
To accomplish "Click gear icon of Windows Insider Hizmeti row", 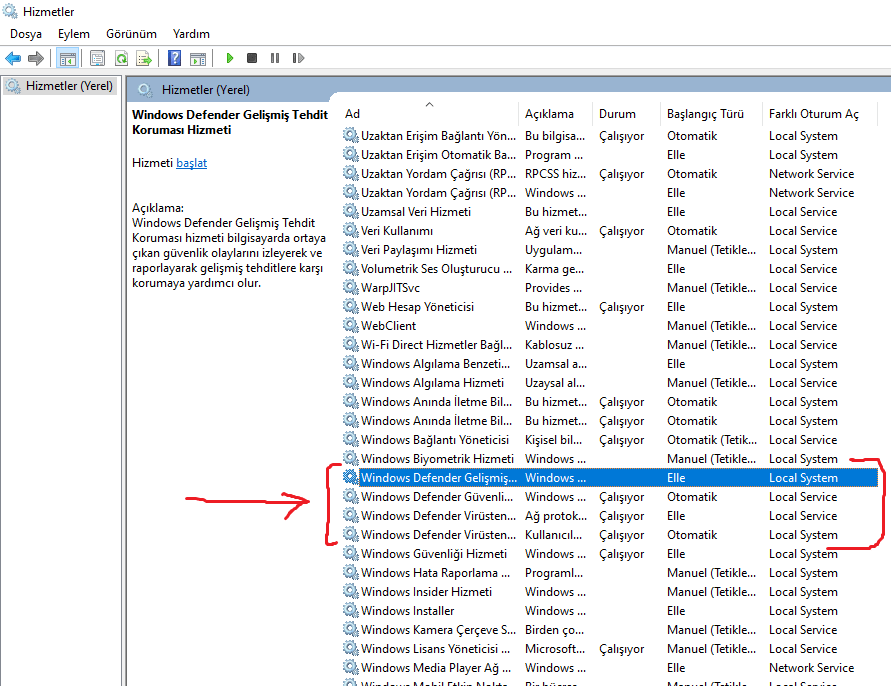I will [351, 591].
